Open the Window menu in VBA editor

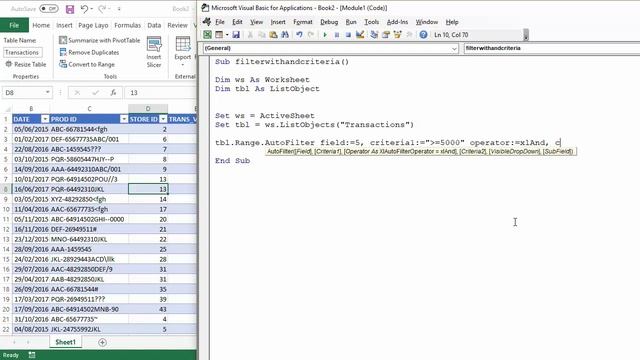[427, 22]
